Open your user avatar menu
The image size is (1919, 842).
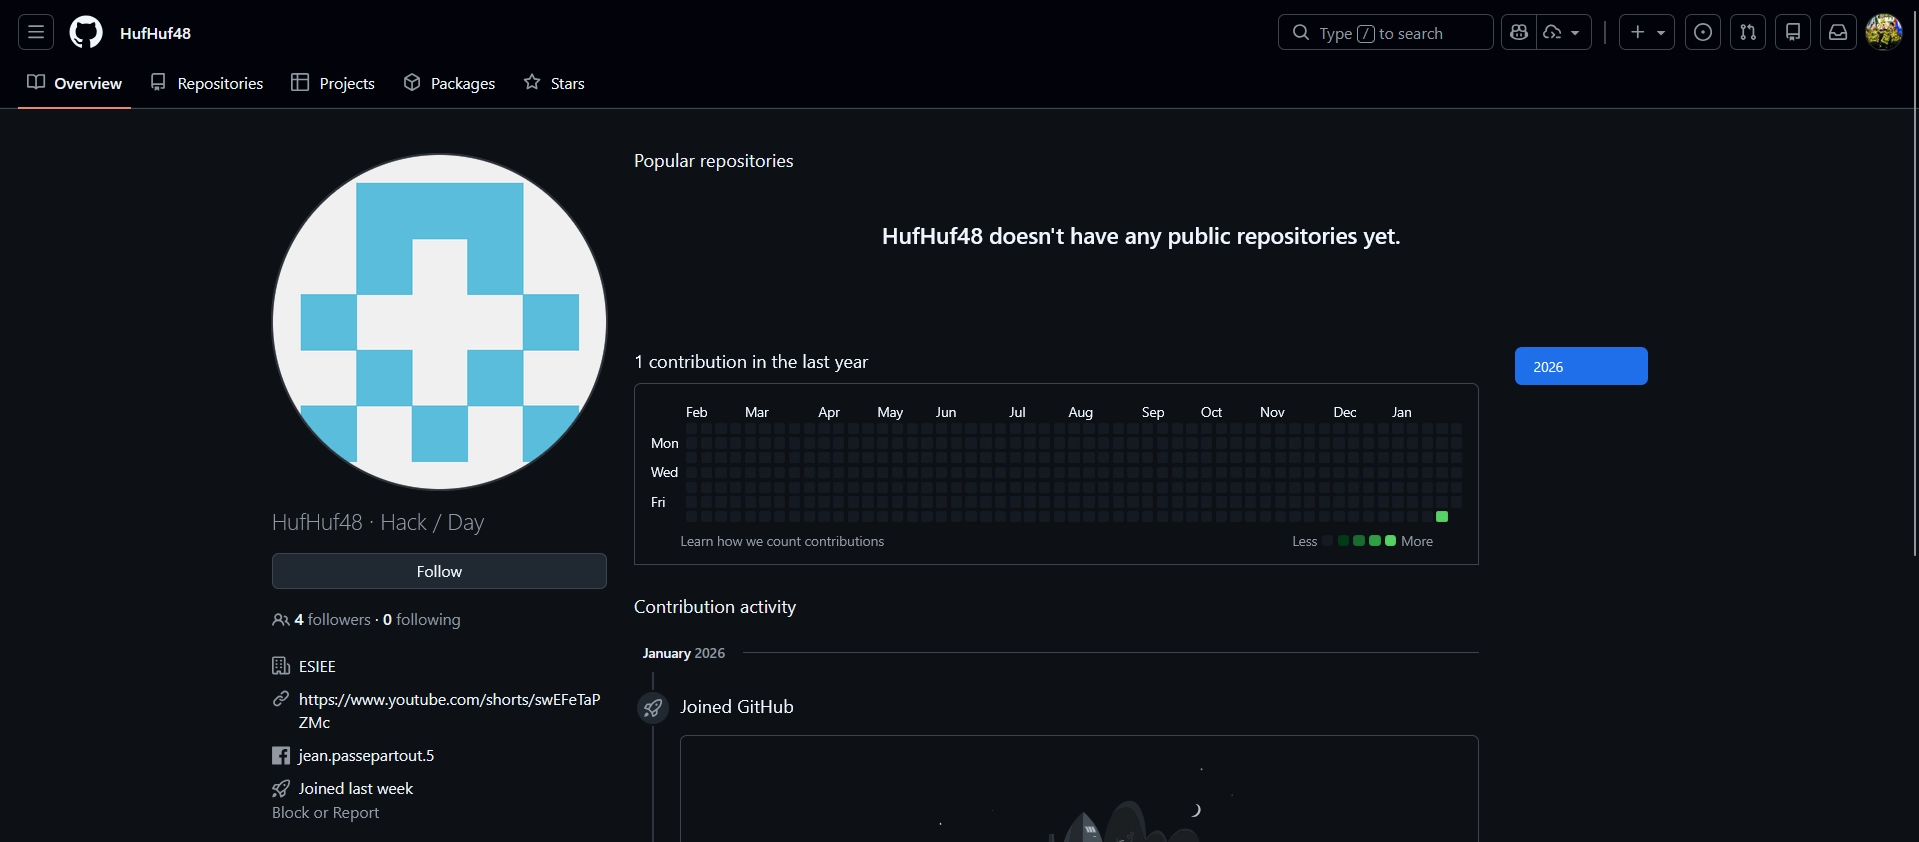(x=1884, y=32)
